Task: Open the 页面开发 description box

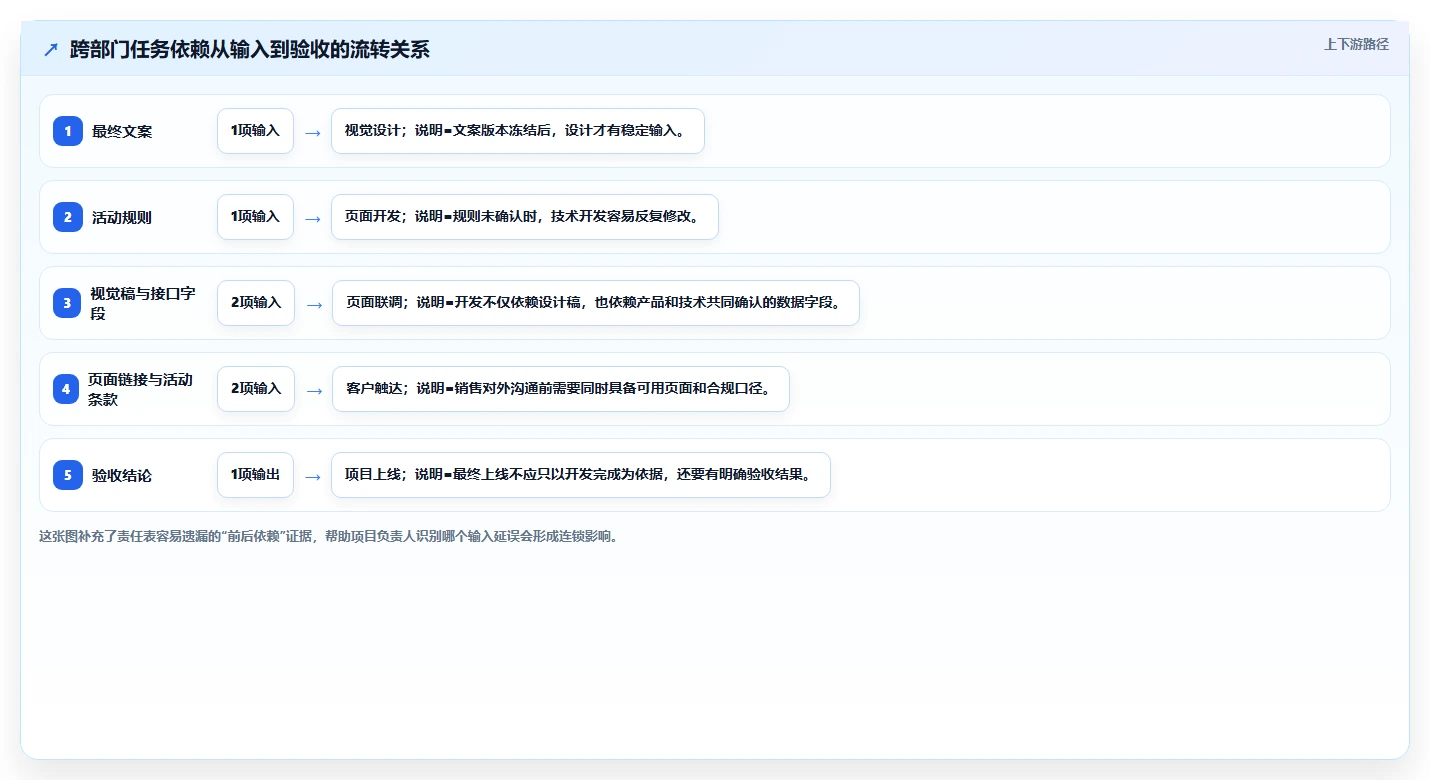Action: point(525,217)
